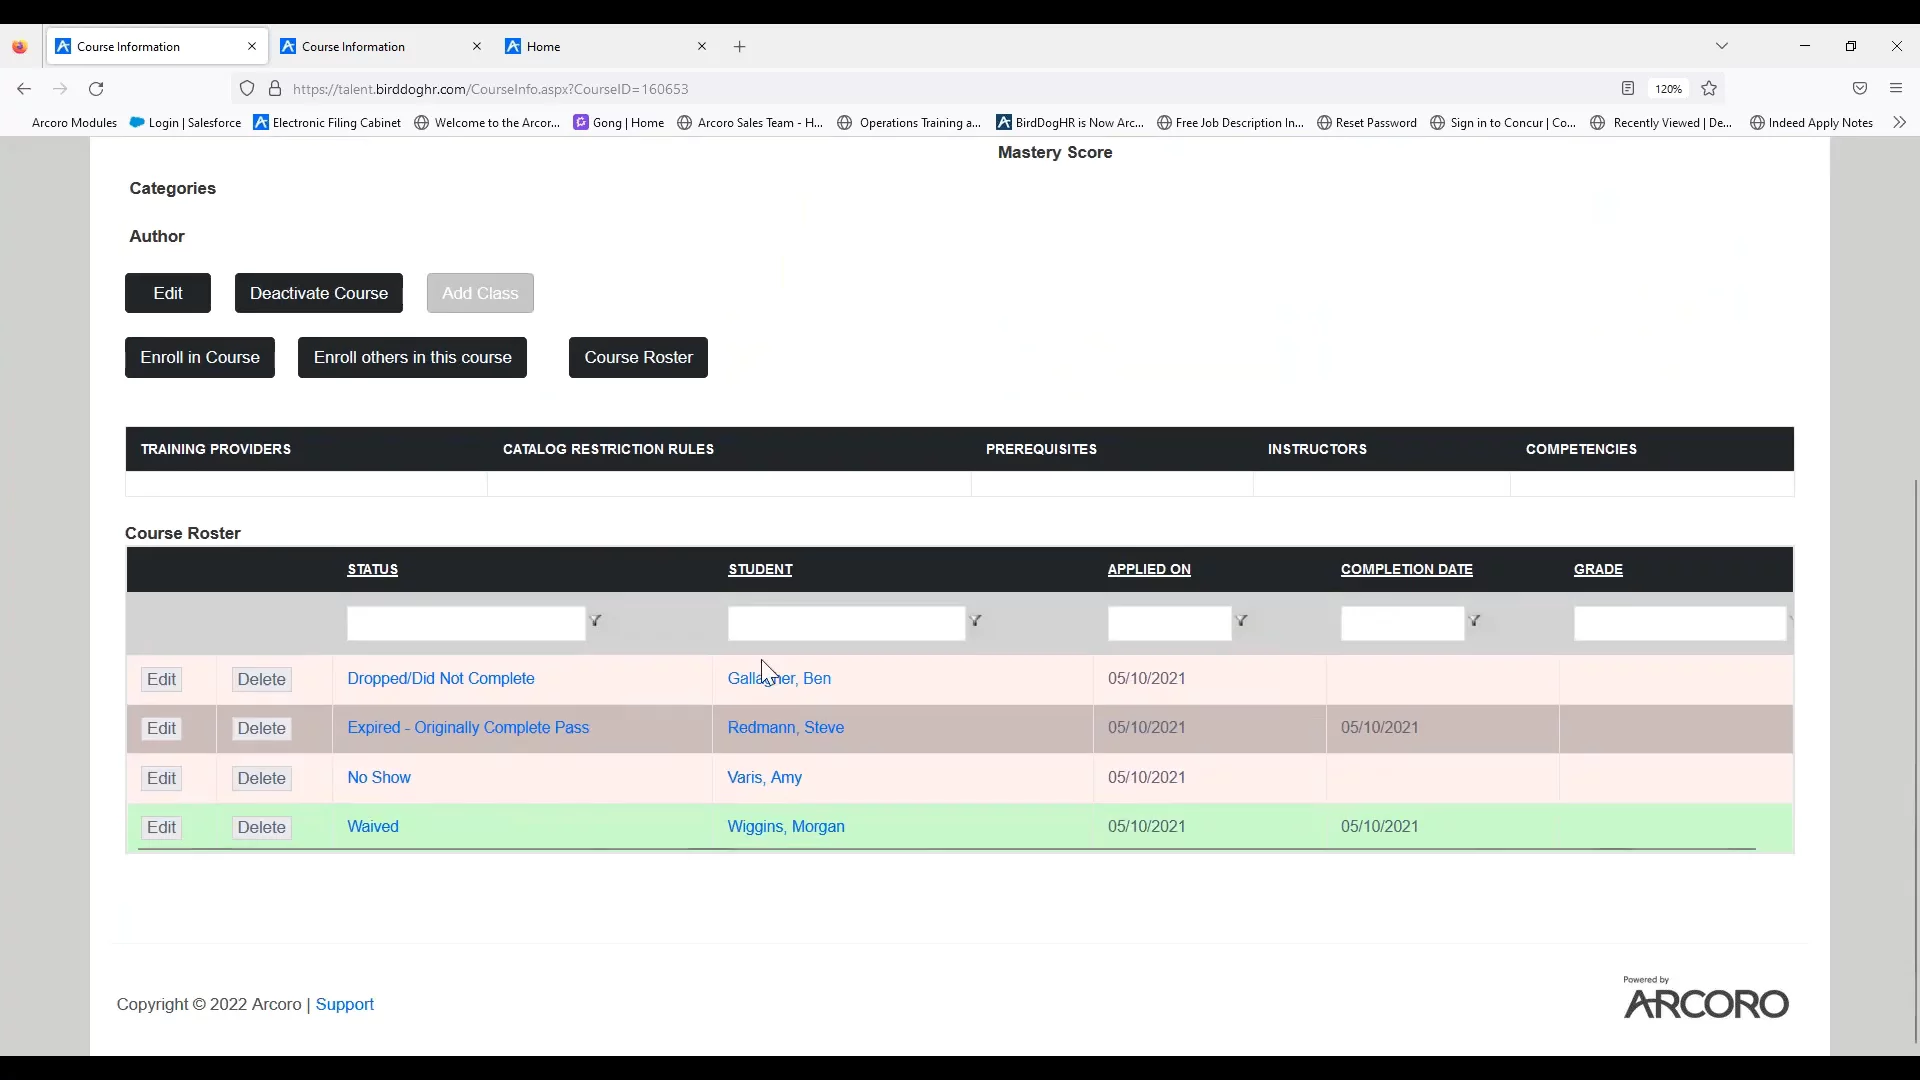Open the Redmann, Steve student link
The height and width of the screenshot is (1080, 1920).
click(785, 728)
